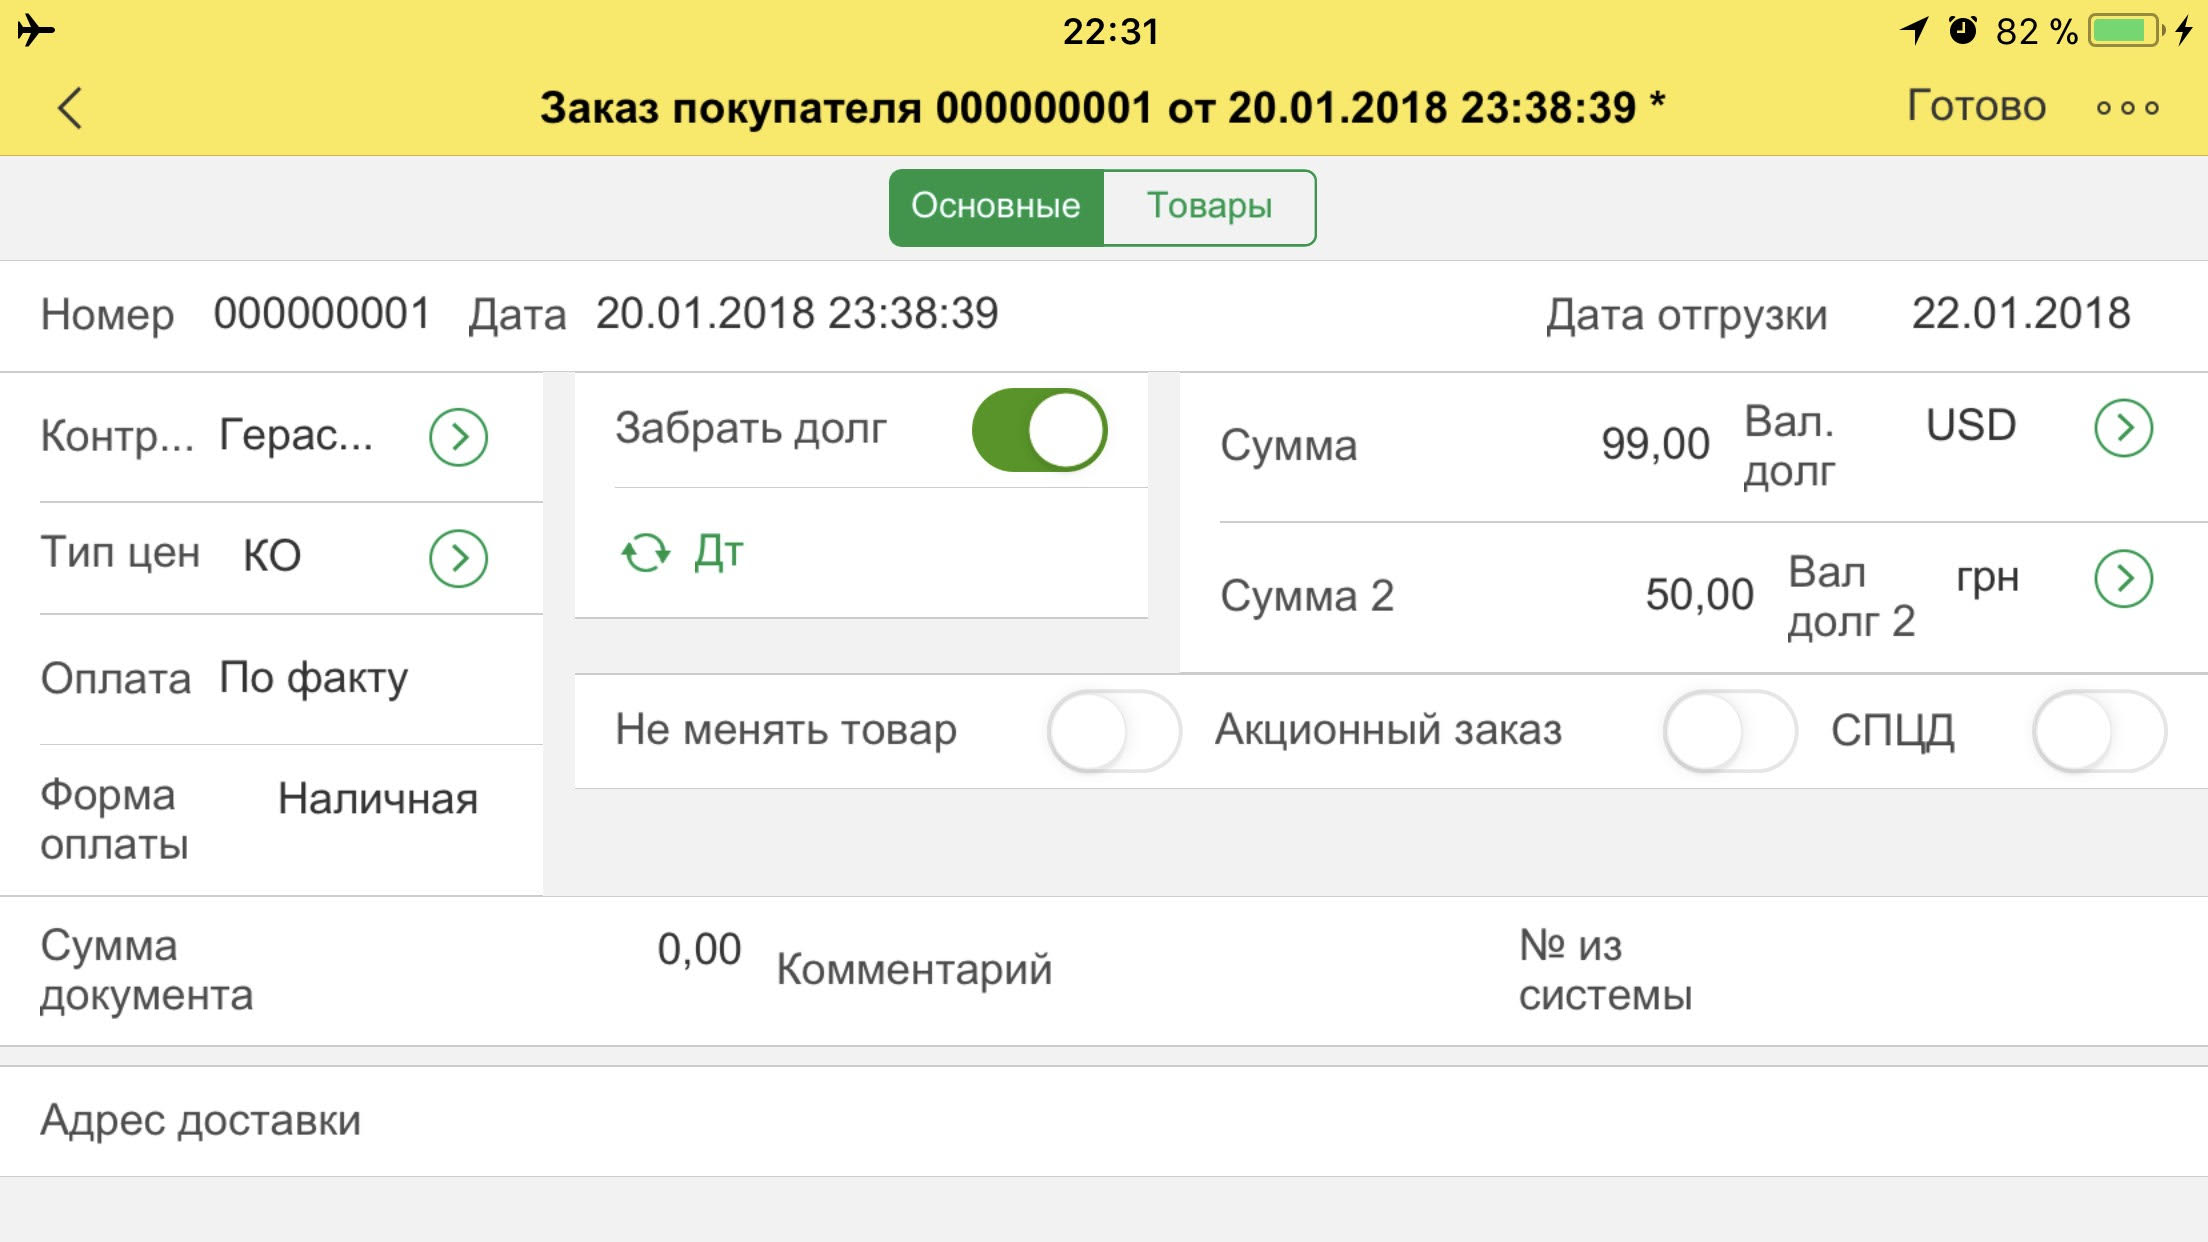Change Форма оплаты from Наличная
The image size is (2208, 1242).
pyautogui.click(x=378, y=799)
